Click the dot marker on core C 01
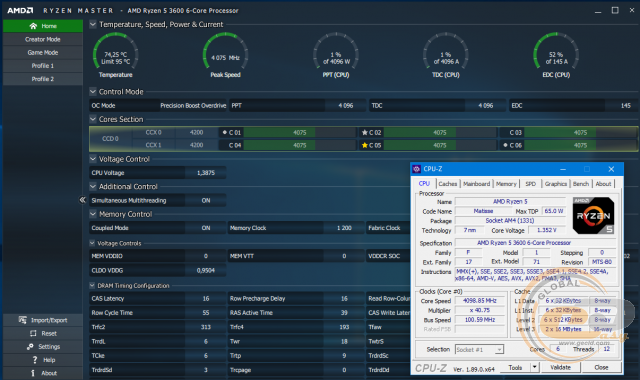Viewport: 640px width, 380px height. pos(224,132)
